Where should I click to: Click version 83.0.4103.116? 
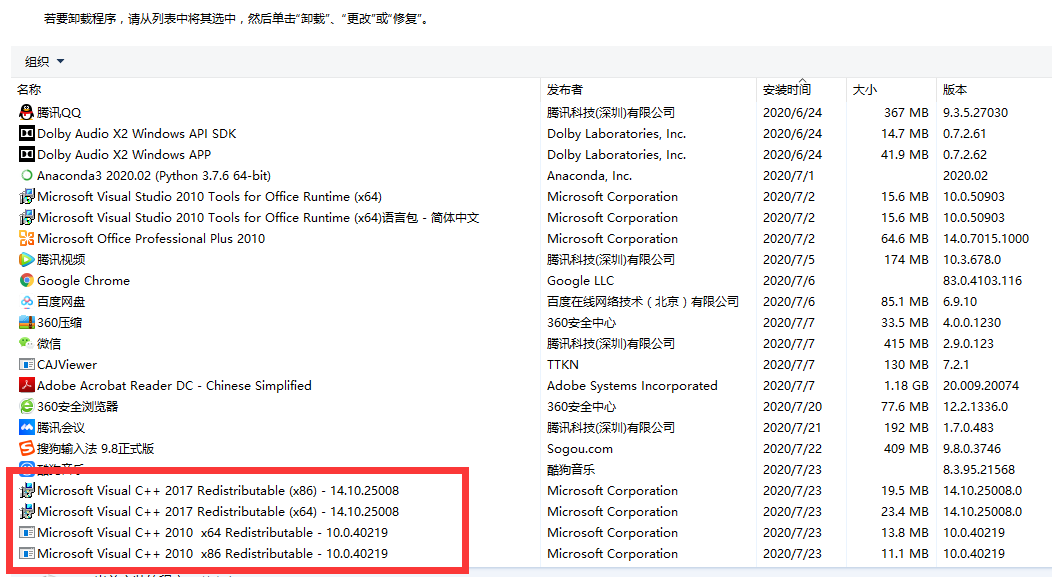[x=982, y=281]
